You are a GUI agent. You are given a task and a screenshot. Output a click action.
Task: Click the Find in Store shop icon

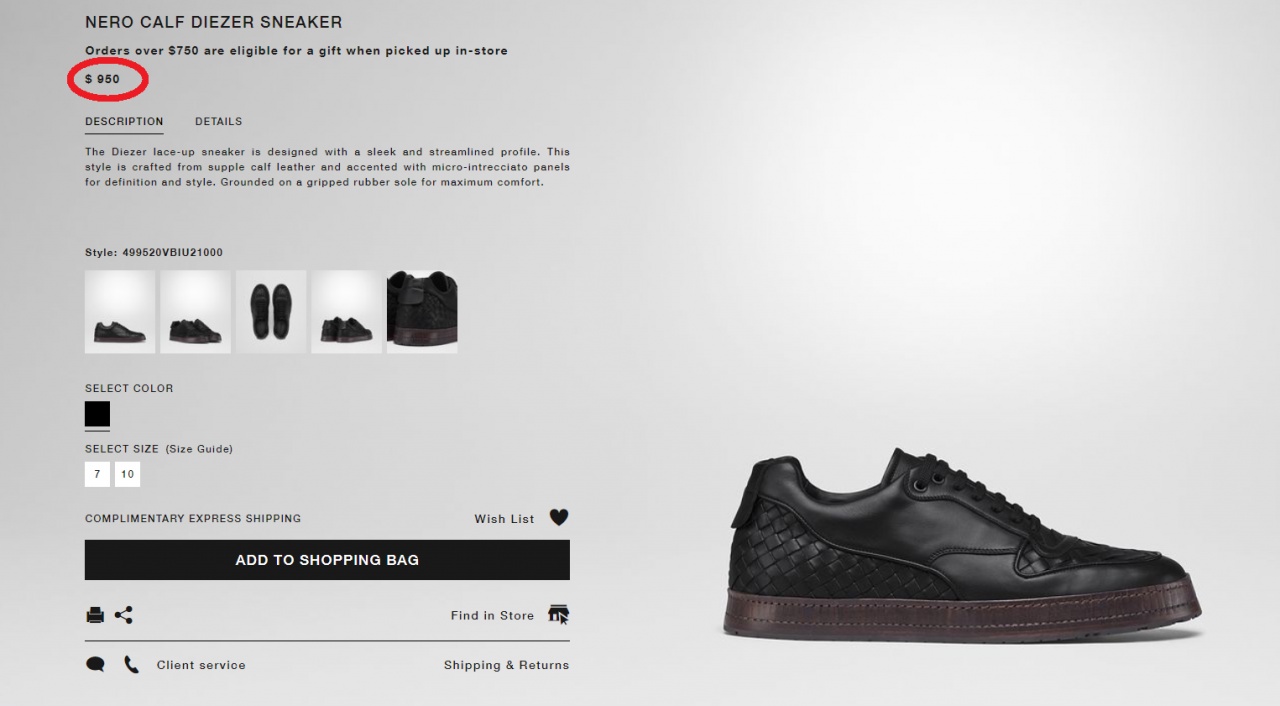click(x=559, y=614)
